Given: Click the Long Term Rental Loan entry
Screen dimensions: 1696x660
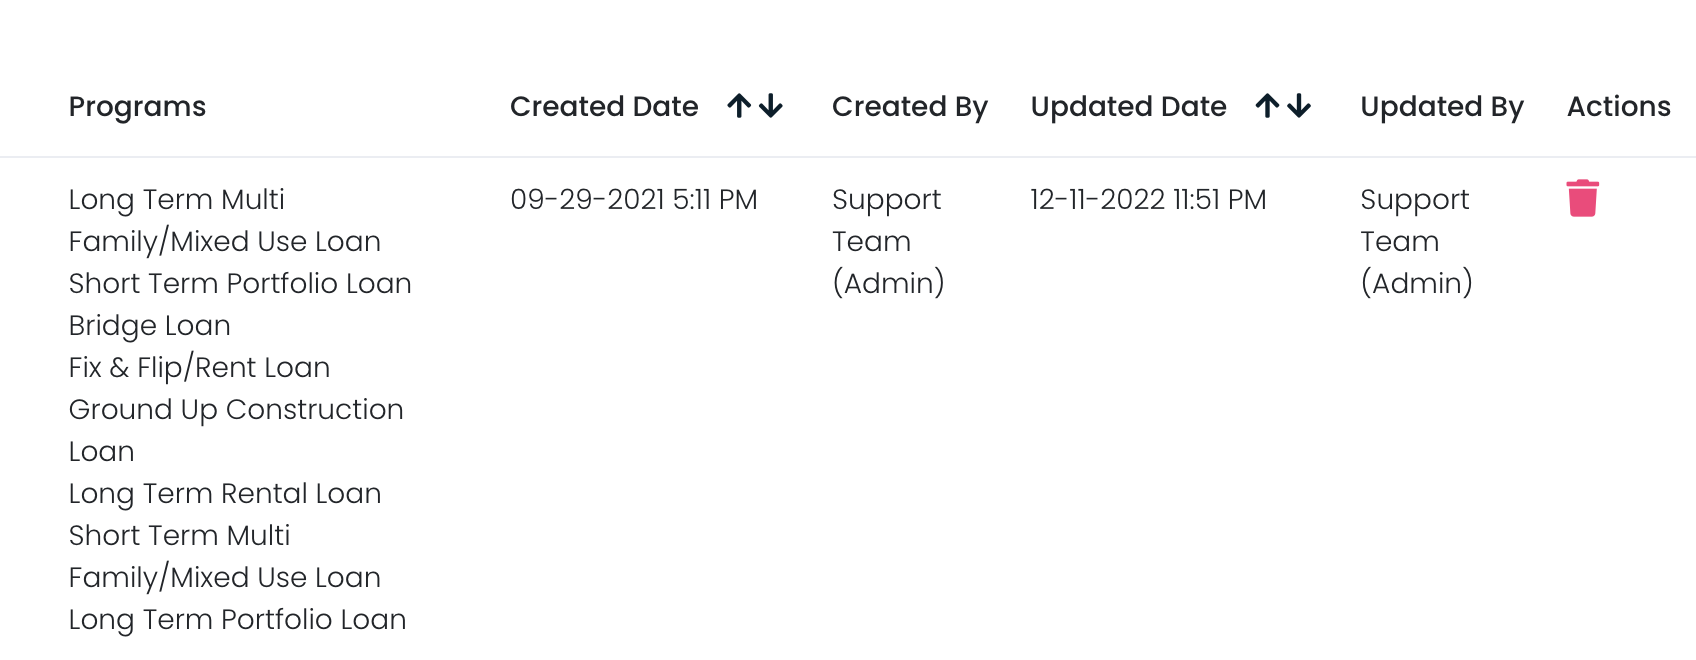Looking at the screenshot, I should [224, 493].
